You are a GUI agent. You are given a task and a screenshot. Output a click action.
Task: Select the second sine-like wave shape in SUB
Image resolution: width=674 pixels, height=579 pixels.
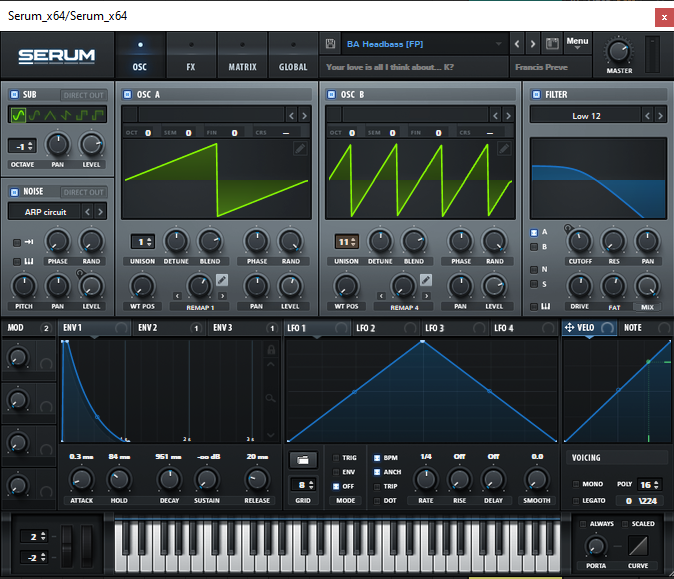click(34, 115)
